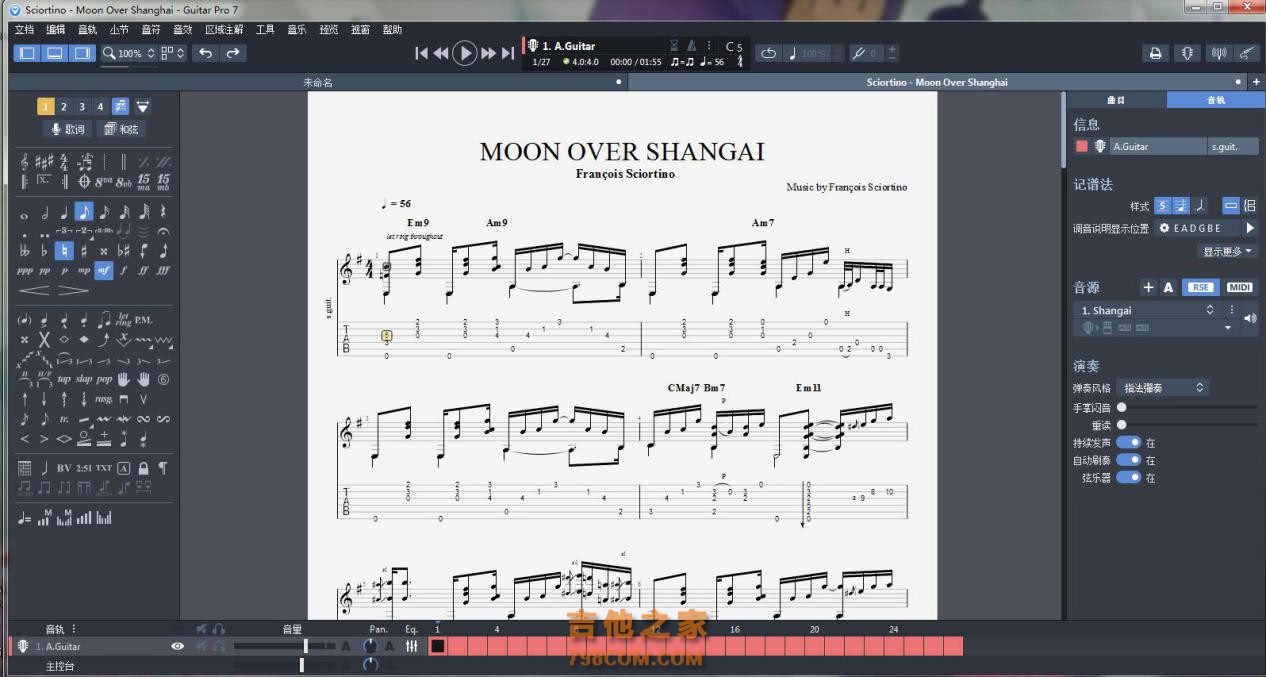Expand the tuning position arrow
The width and height of the screenshot is (1266, 677).
tap(1250, 228)
